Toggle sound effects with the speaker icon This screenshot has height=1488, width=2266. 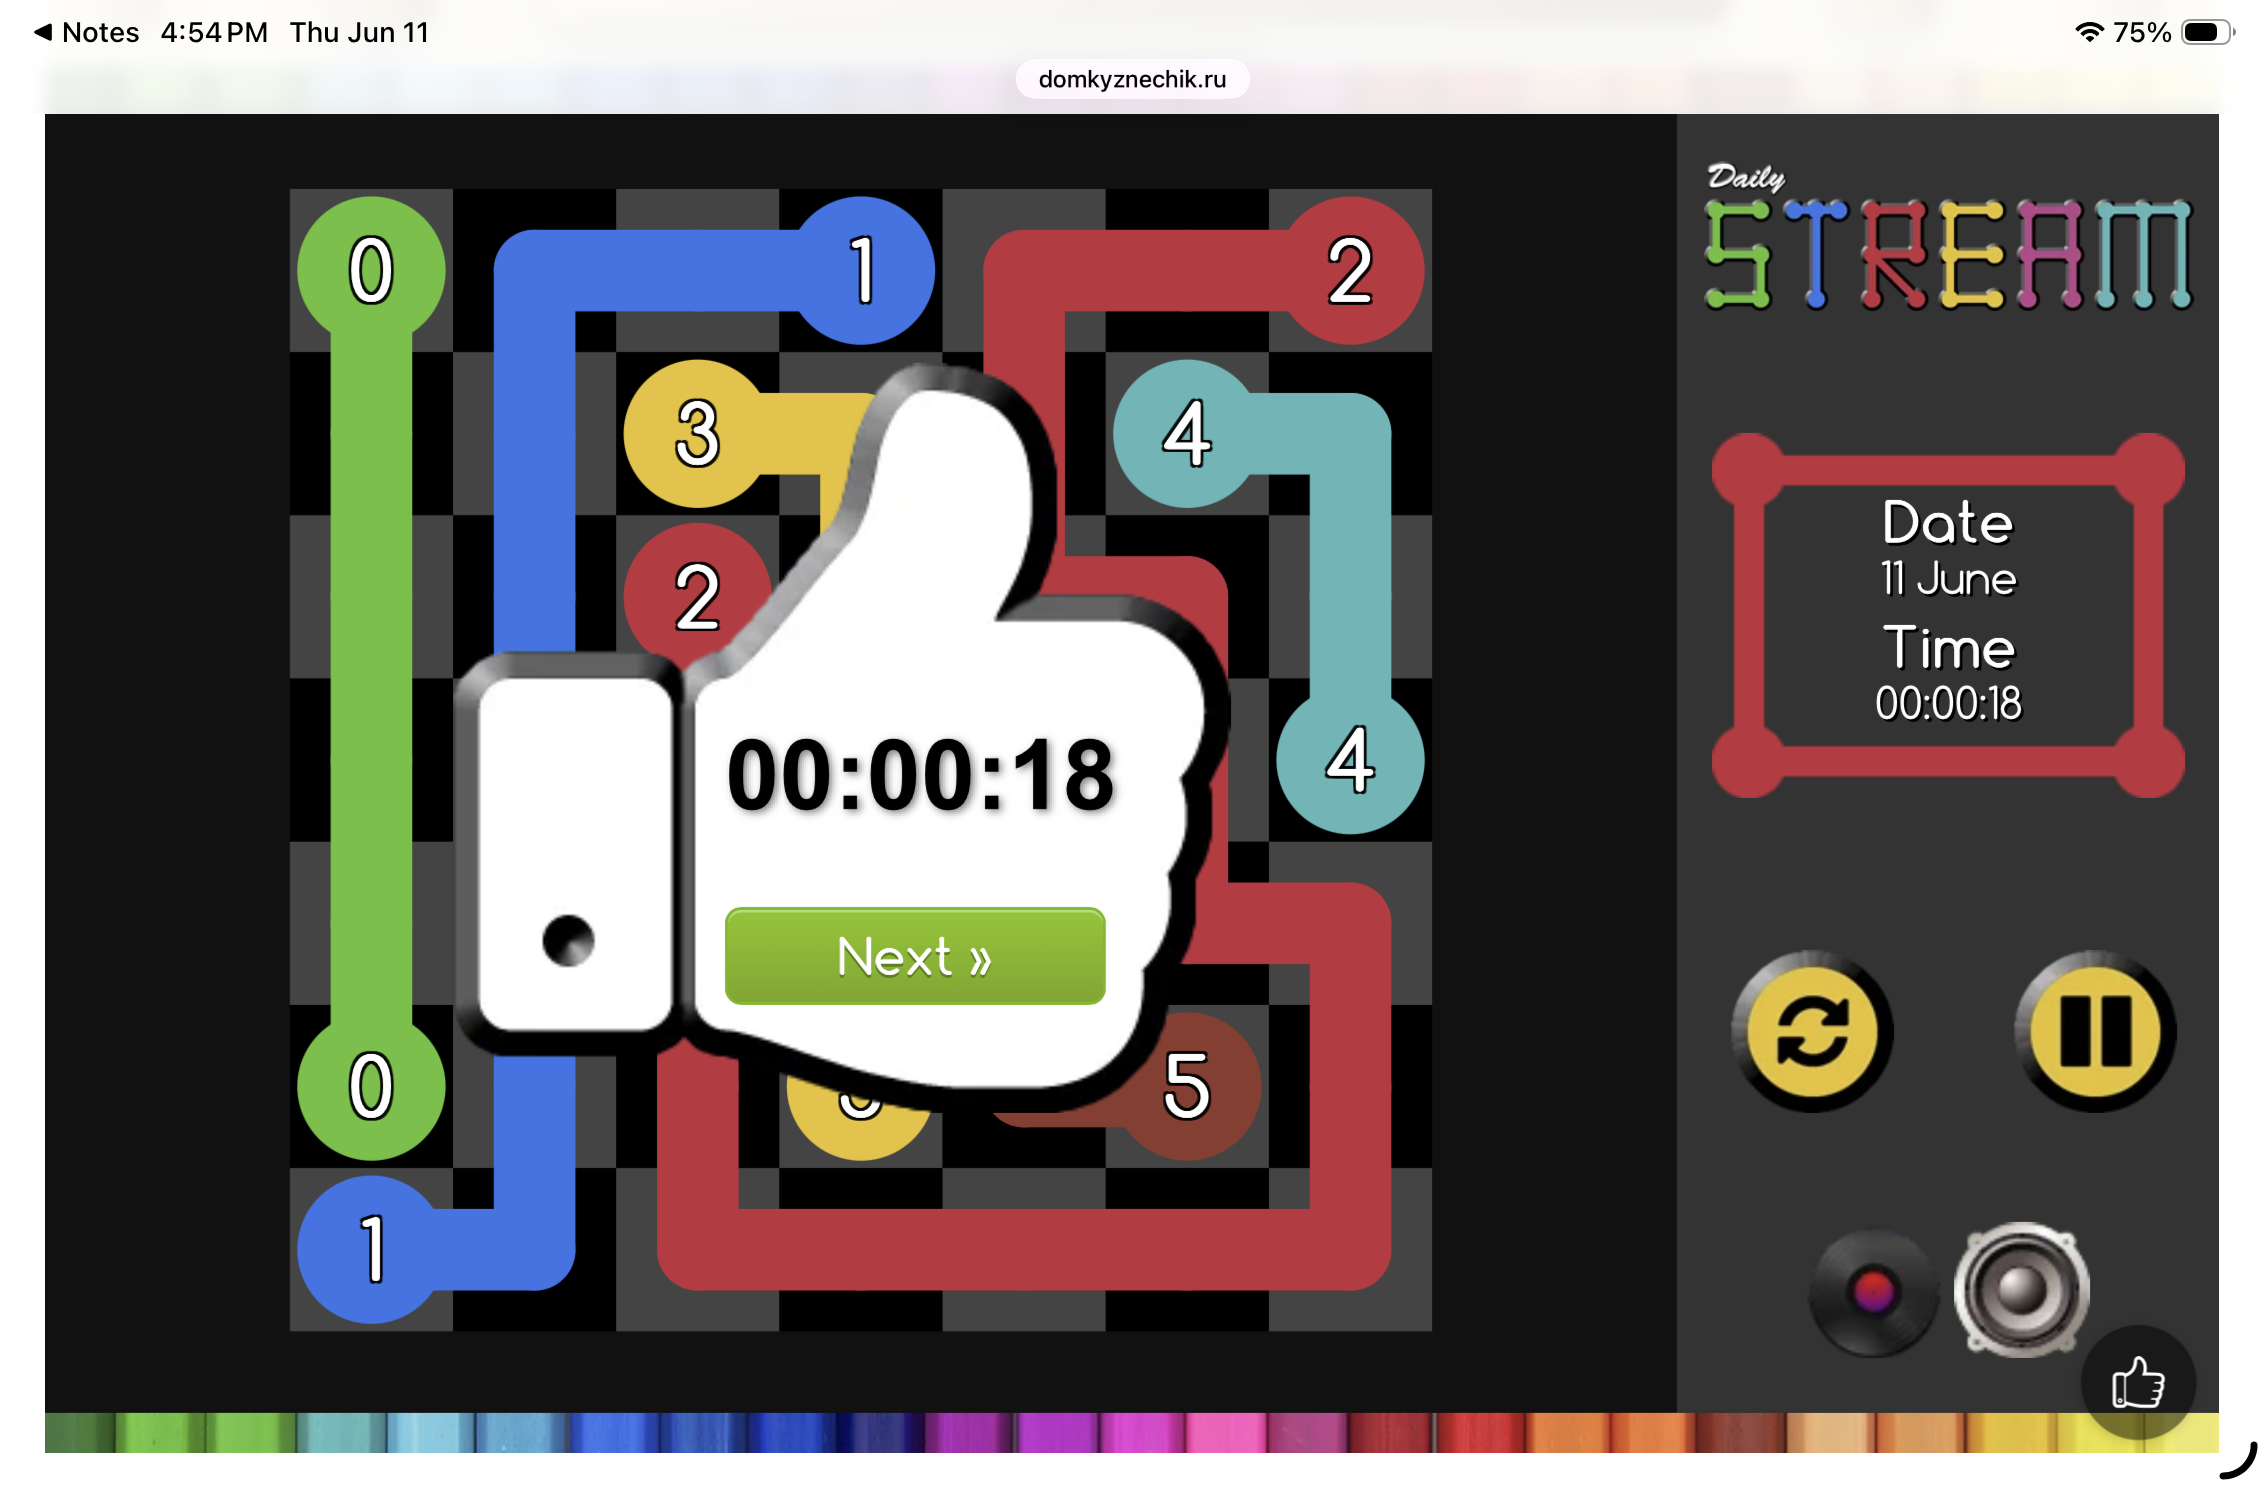pyautogui.click(x=2021, y=1289)
